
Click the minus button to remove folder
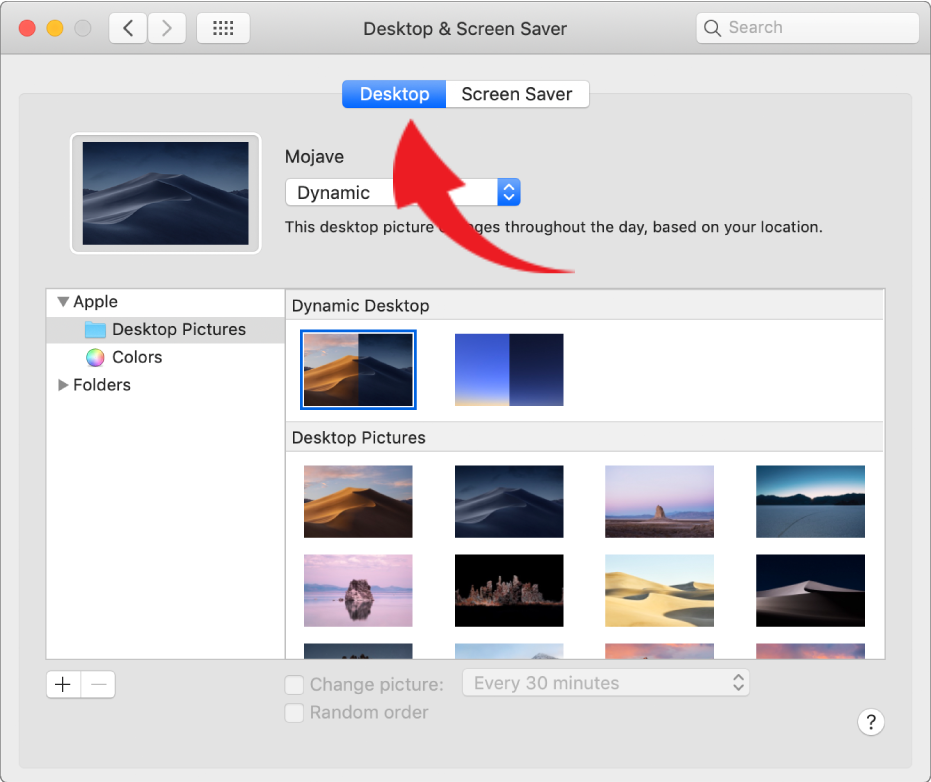pos(98,684)
